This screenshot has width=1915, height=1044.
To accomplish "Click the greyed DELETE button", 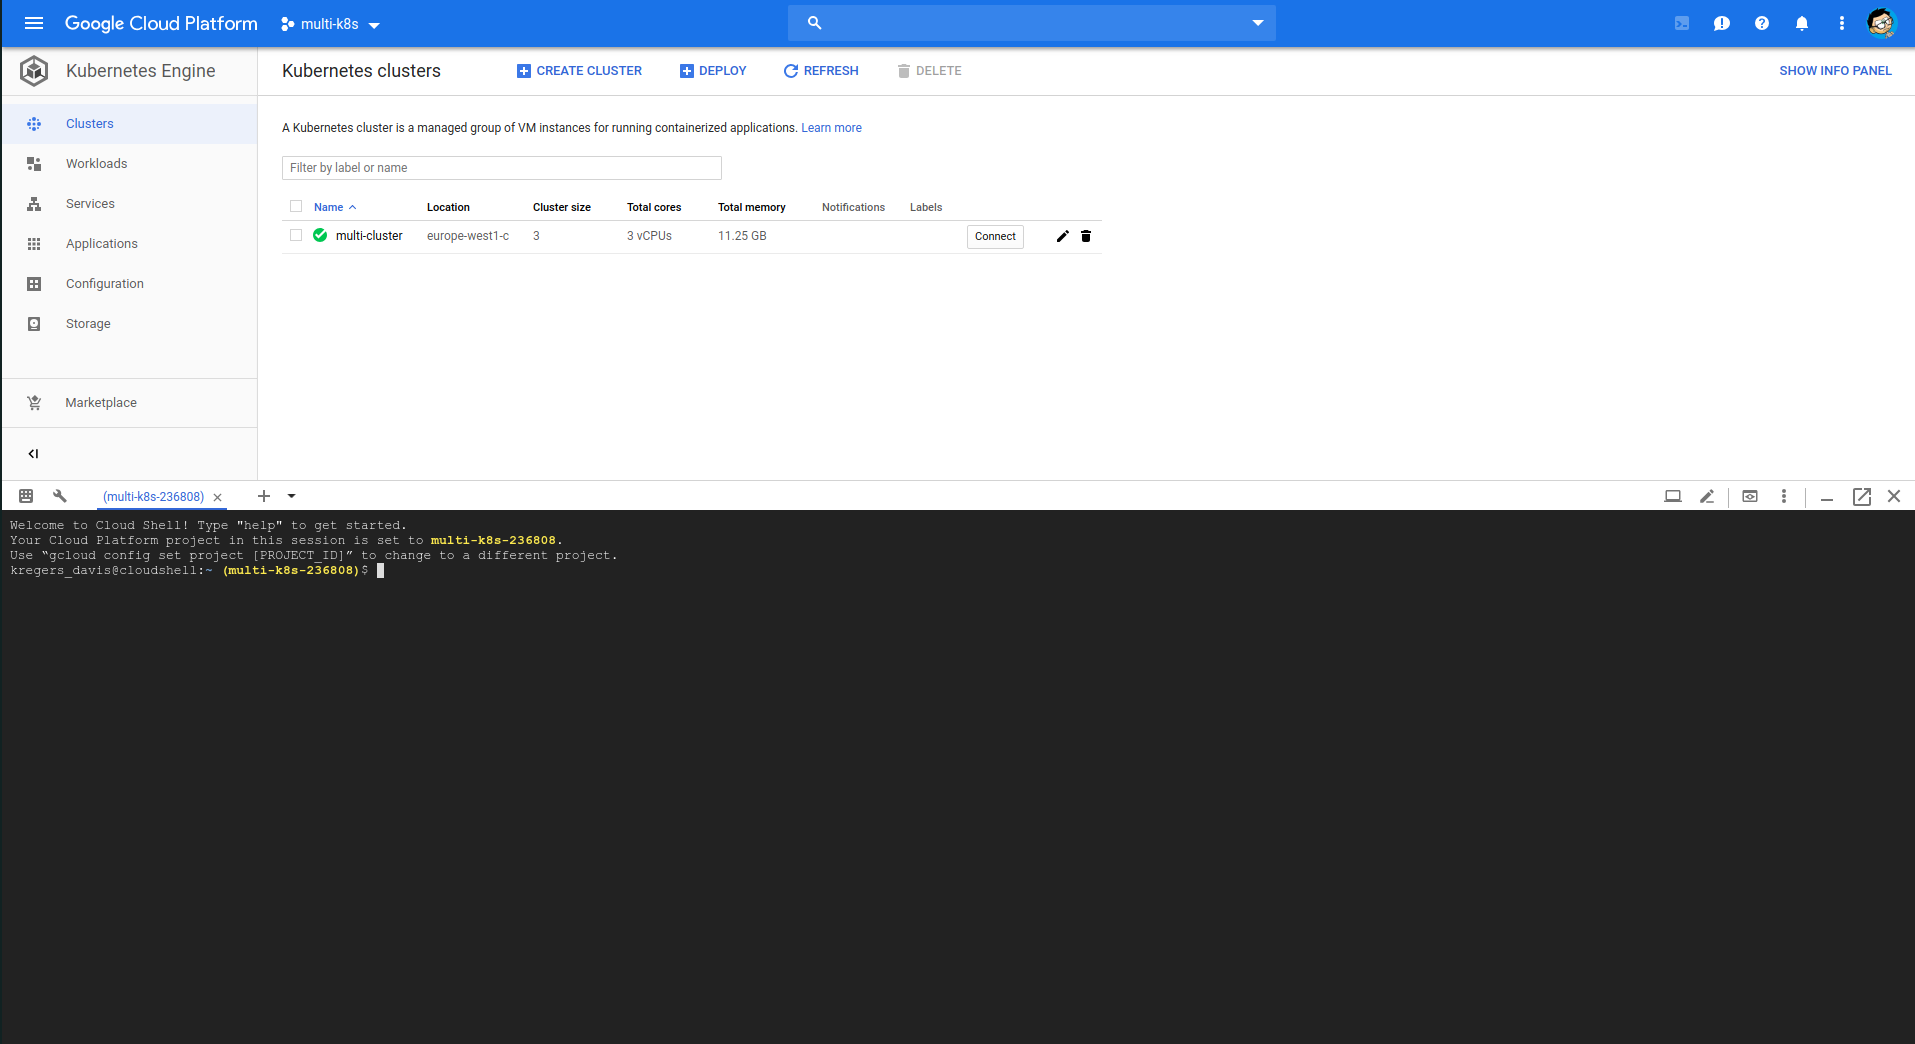I will (x=929, y=71).
